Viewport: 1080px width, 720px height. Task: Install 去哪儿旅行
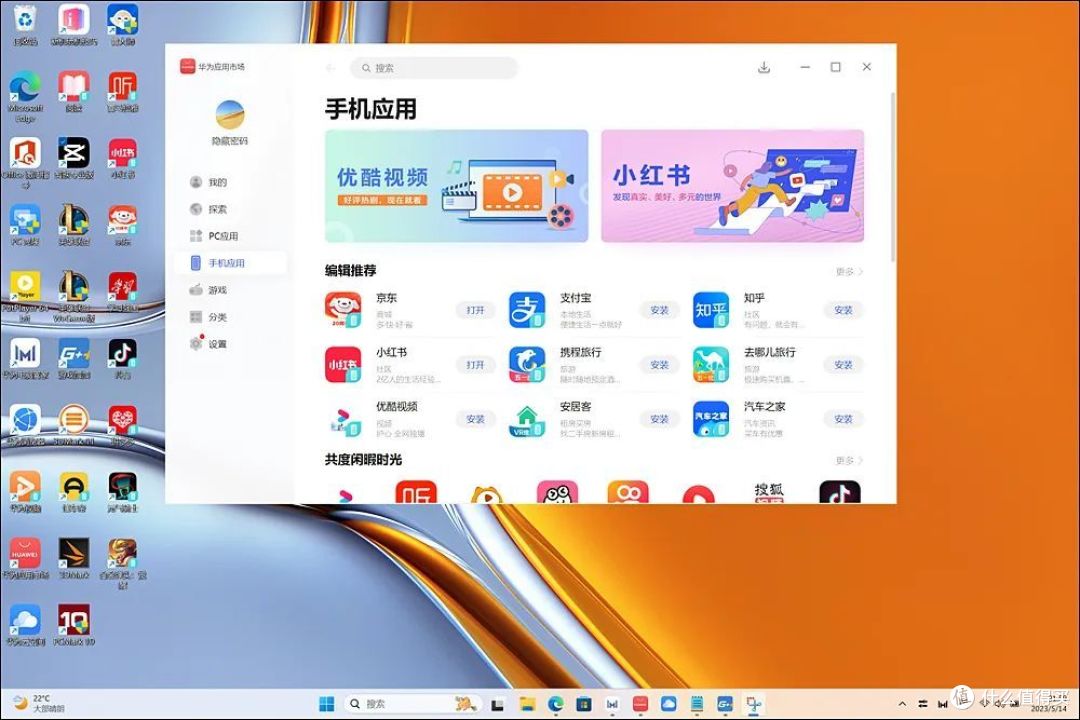[843, 364]
